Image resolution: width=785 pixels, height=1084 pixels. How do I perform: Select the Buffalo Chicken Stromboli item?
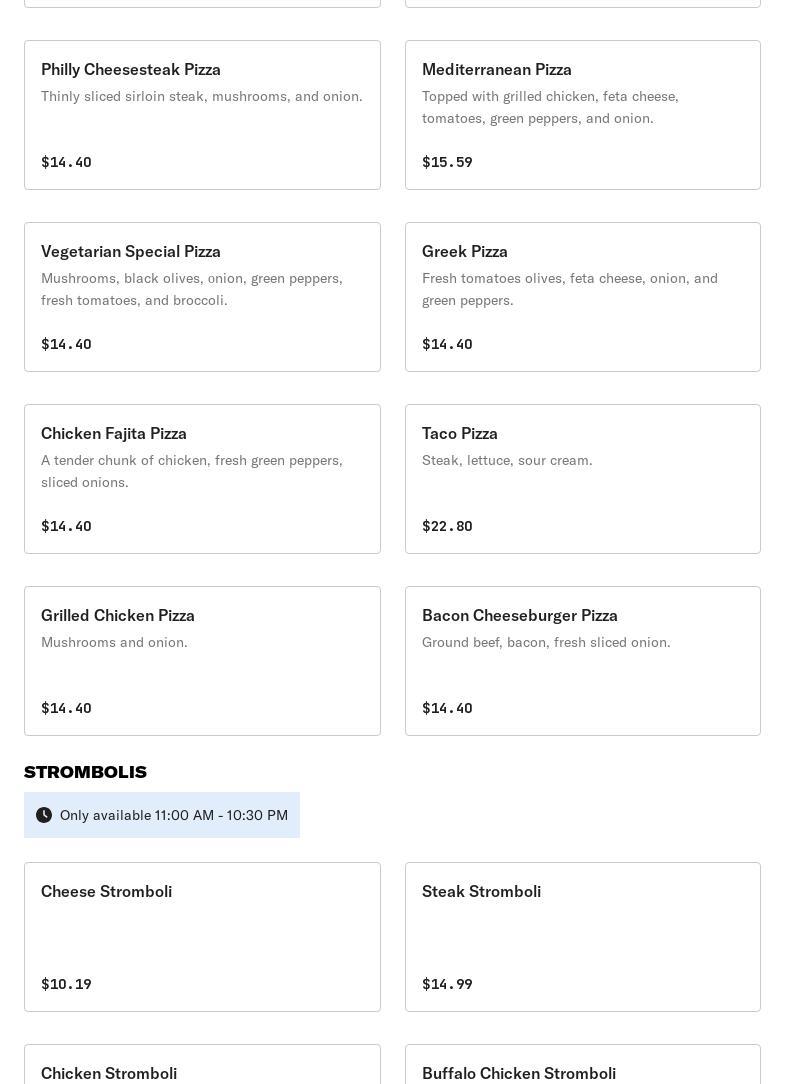pyautogui.click(x=582, y=1065)
